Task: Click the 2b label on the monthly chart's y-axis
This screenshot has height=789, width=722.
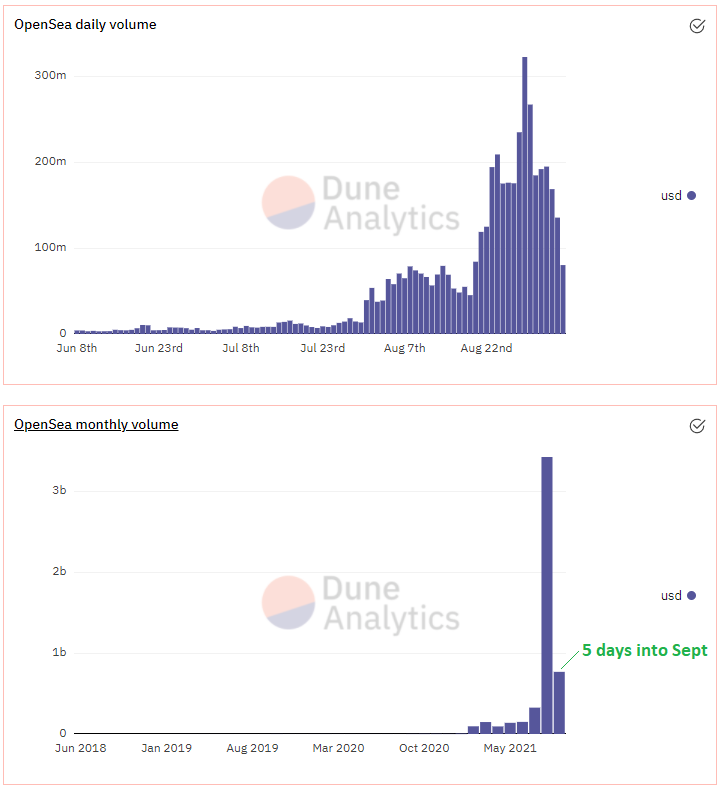Action: 59,571
